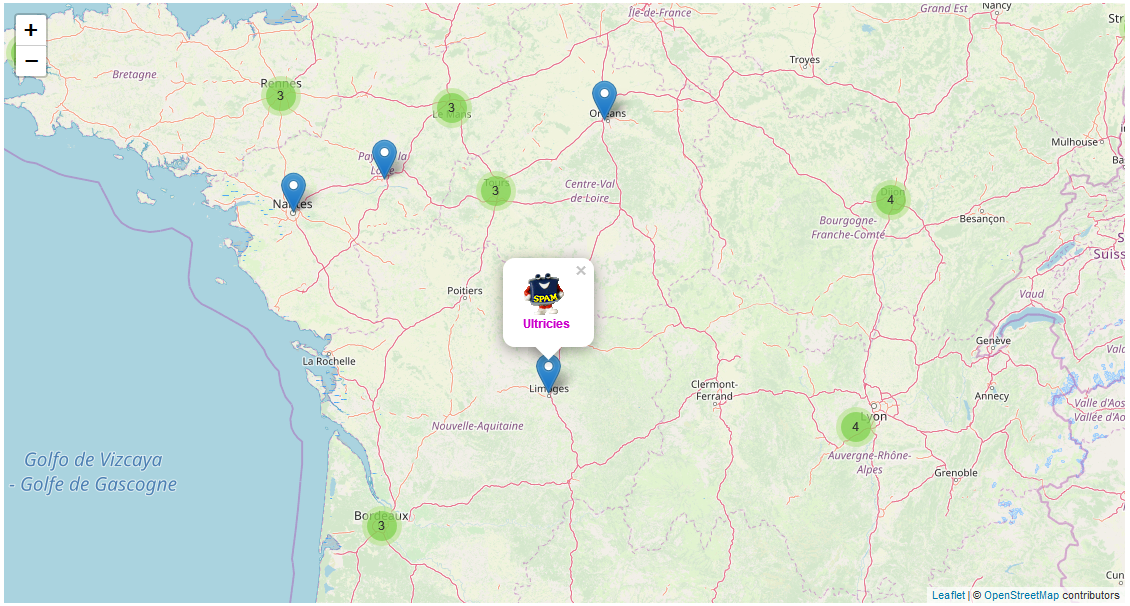Select the blue marker at Orléans
1130x606 pixels.
pyautogui.click(x=604, y=100)
